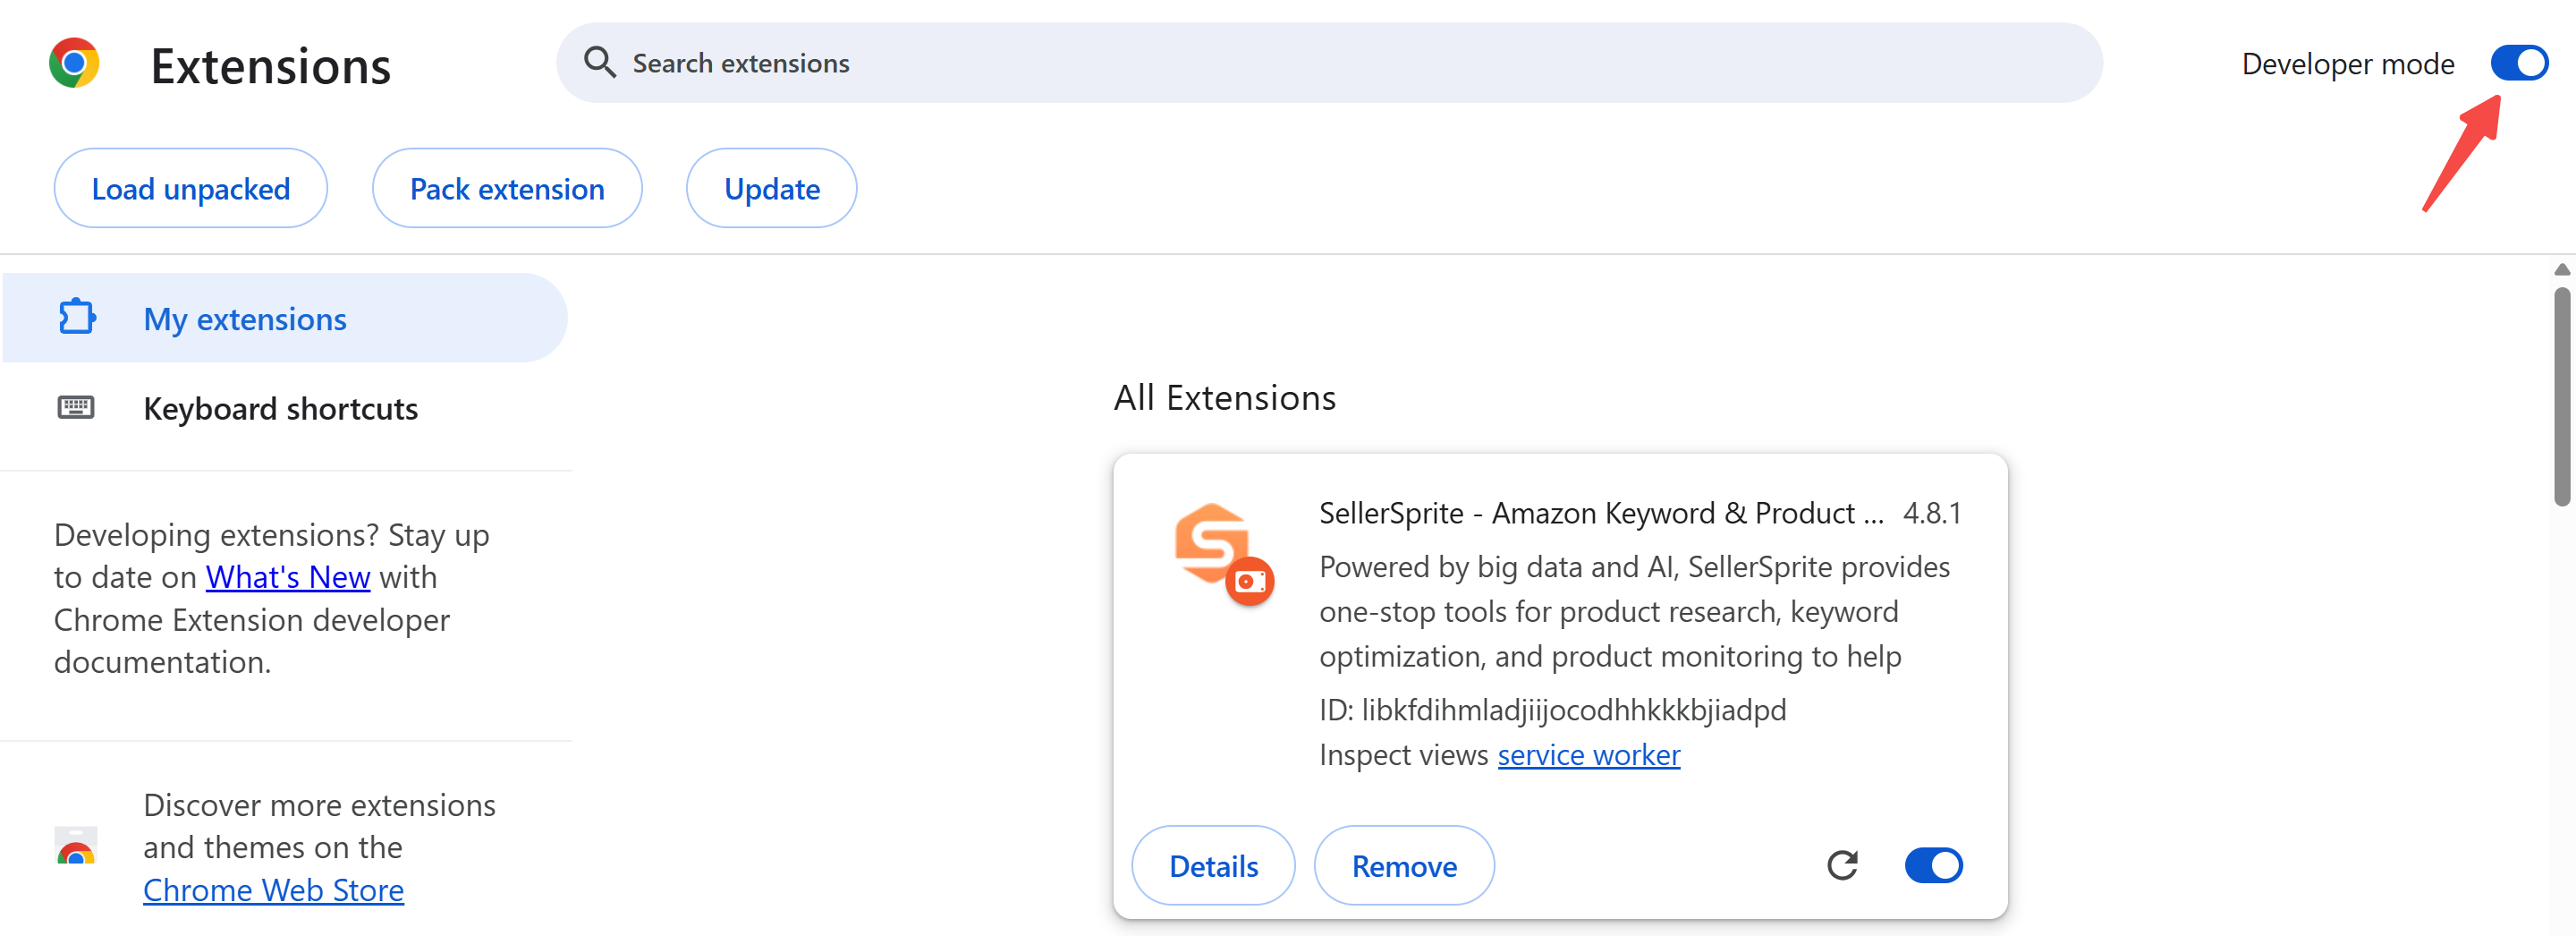Screen dimensions: 2576x936
Task: Remove the SellerSprite extension
Action: 1403,866
